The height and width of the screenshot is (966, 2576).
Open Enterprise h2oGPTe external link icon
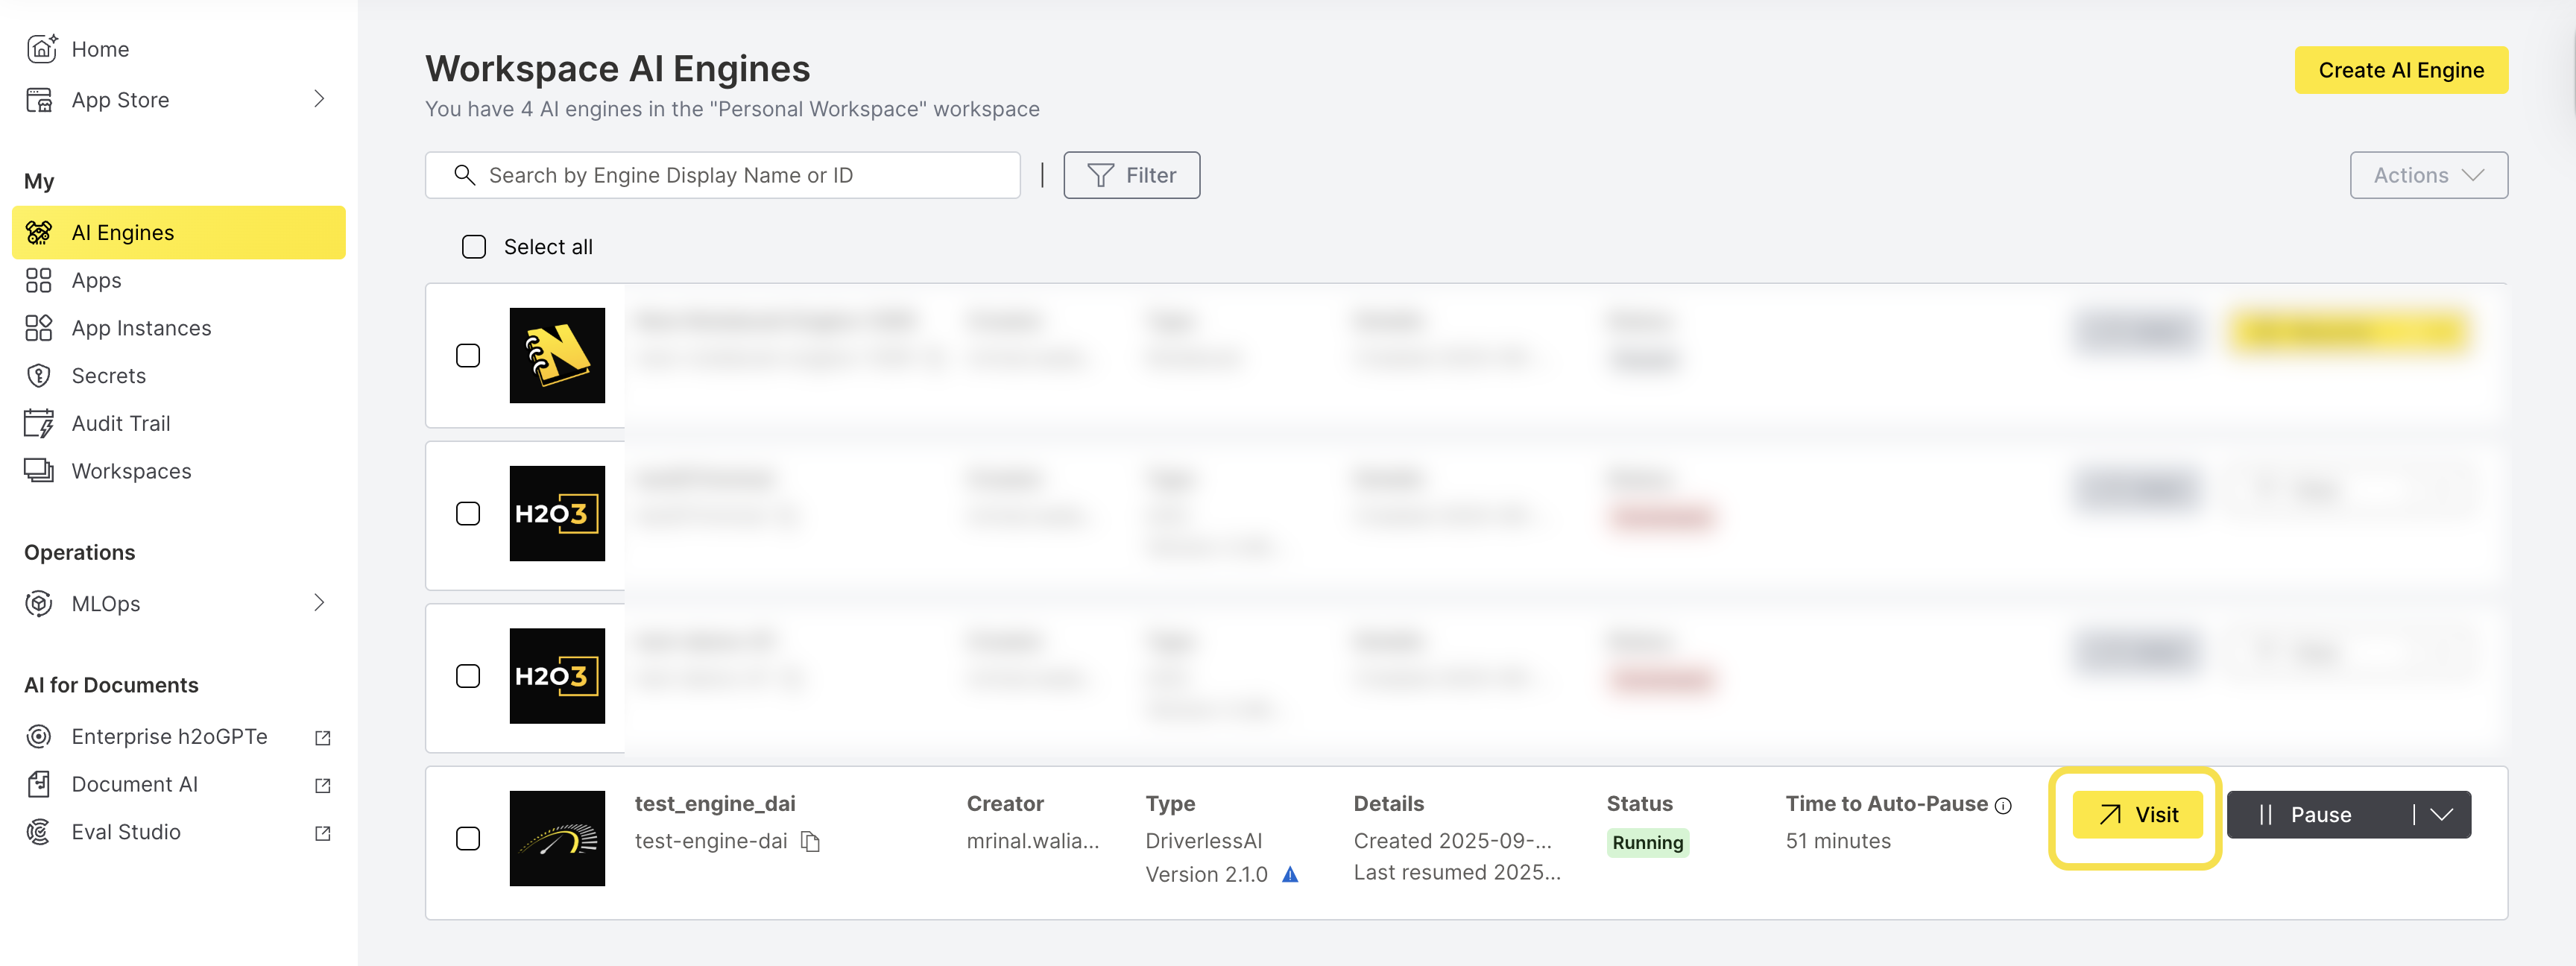(322, 738)
